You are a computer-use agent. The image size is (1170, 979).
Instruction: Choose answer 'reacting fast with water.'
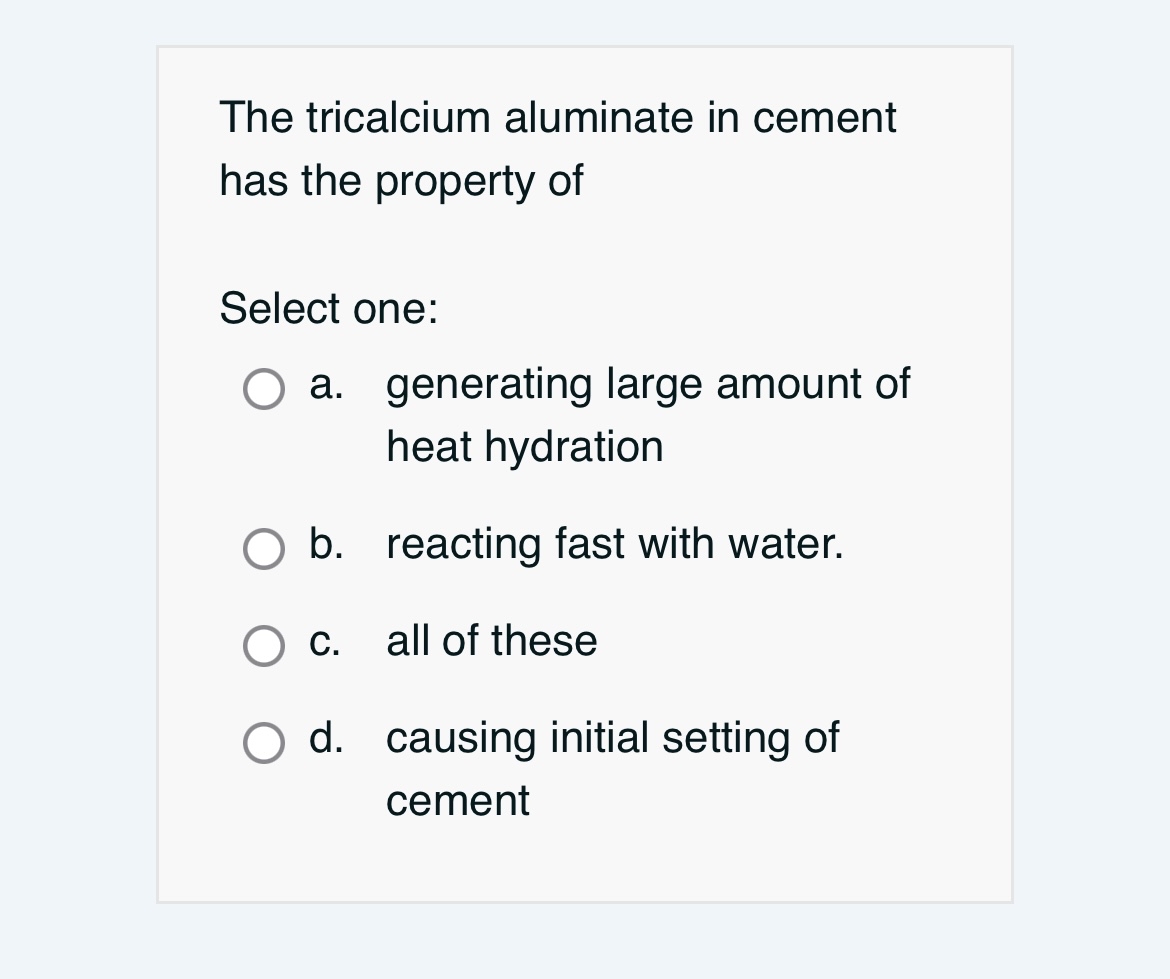pos(615,545)
